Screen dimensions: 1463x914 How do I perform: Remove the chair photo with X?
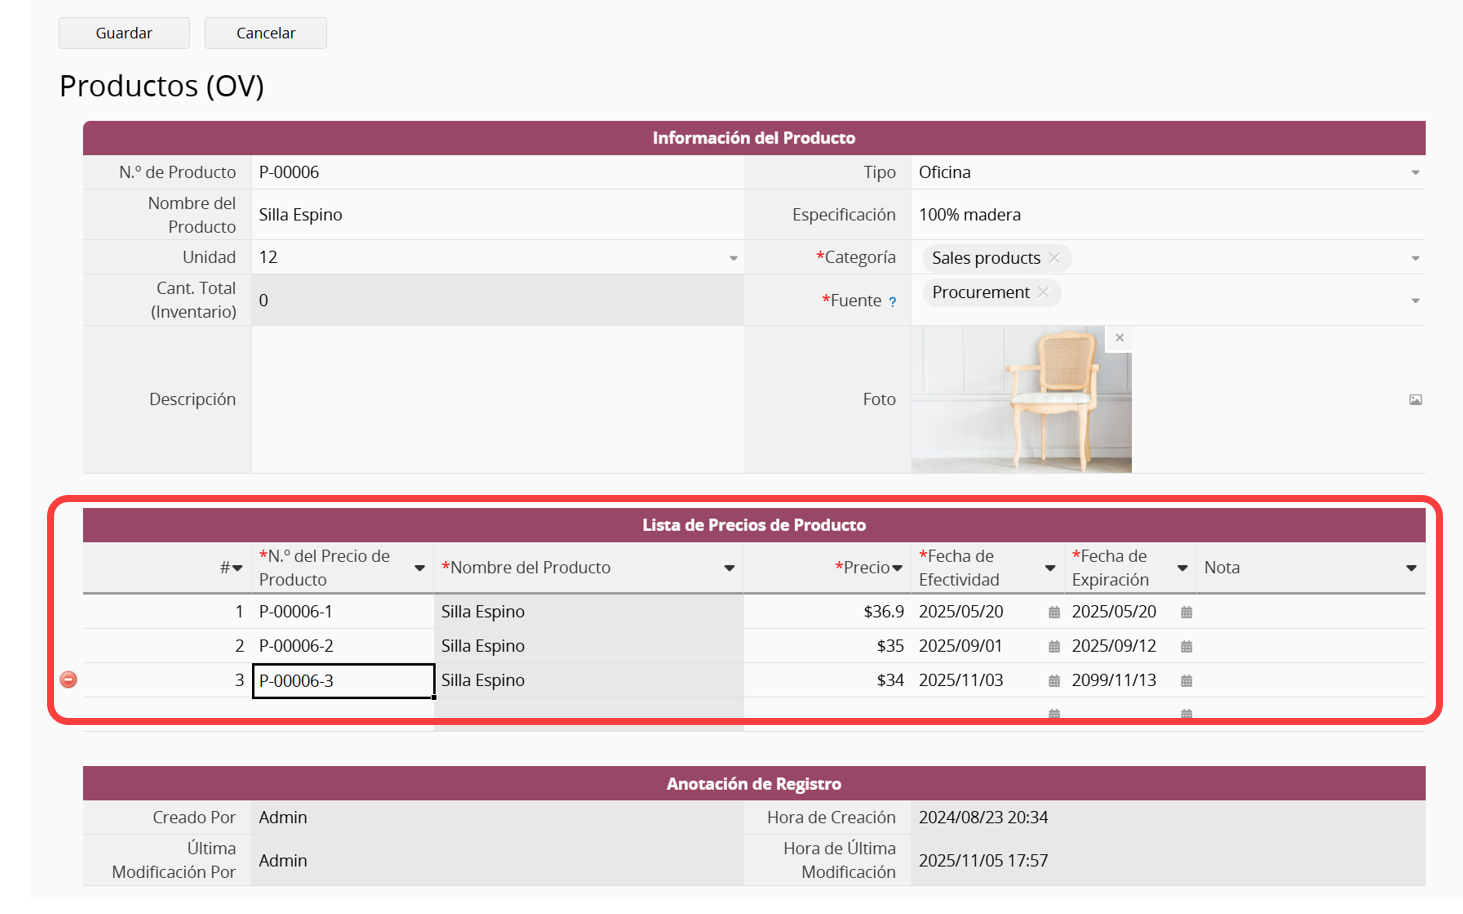coord(1119,338)
